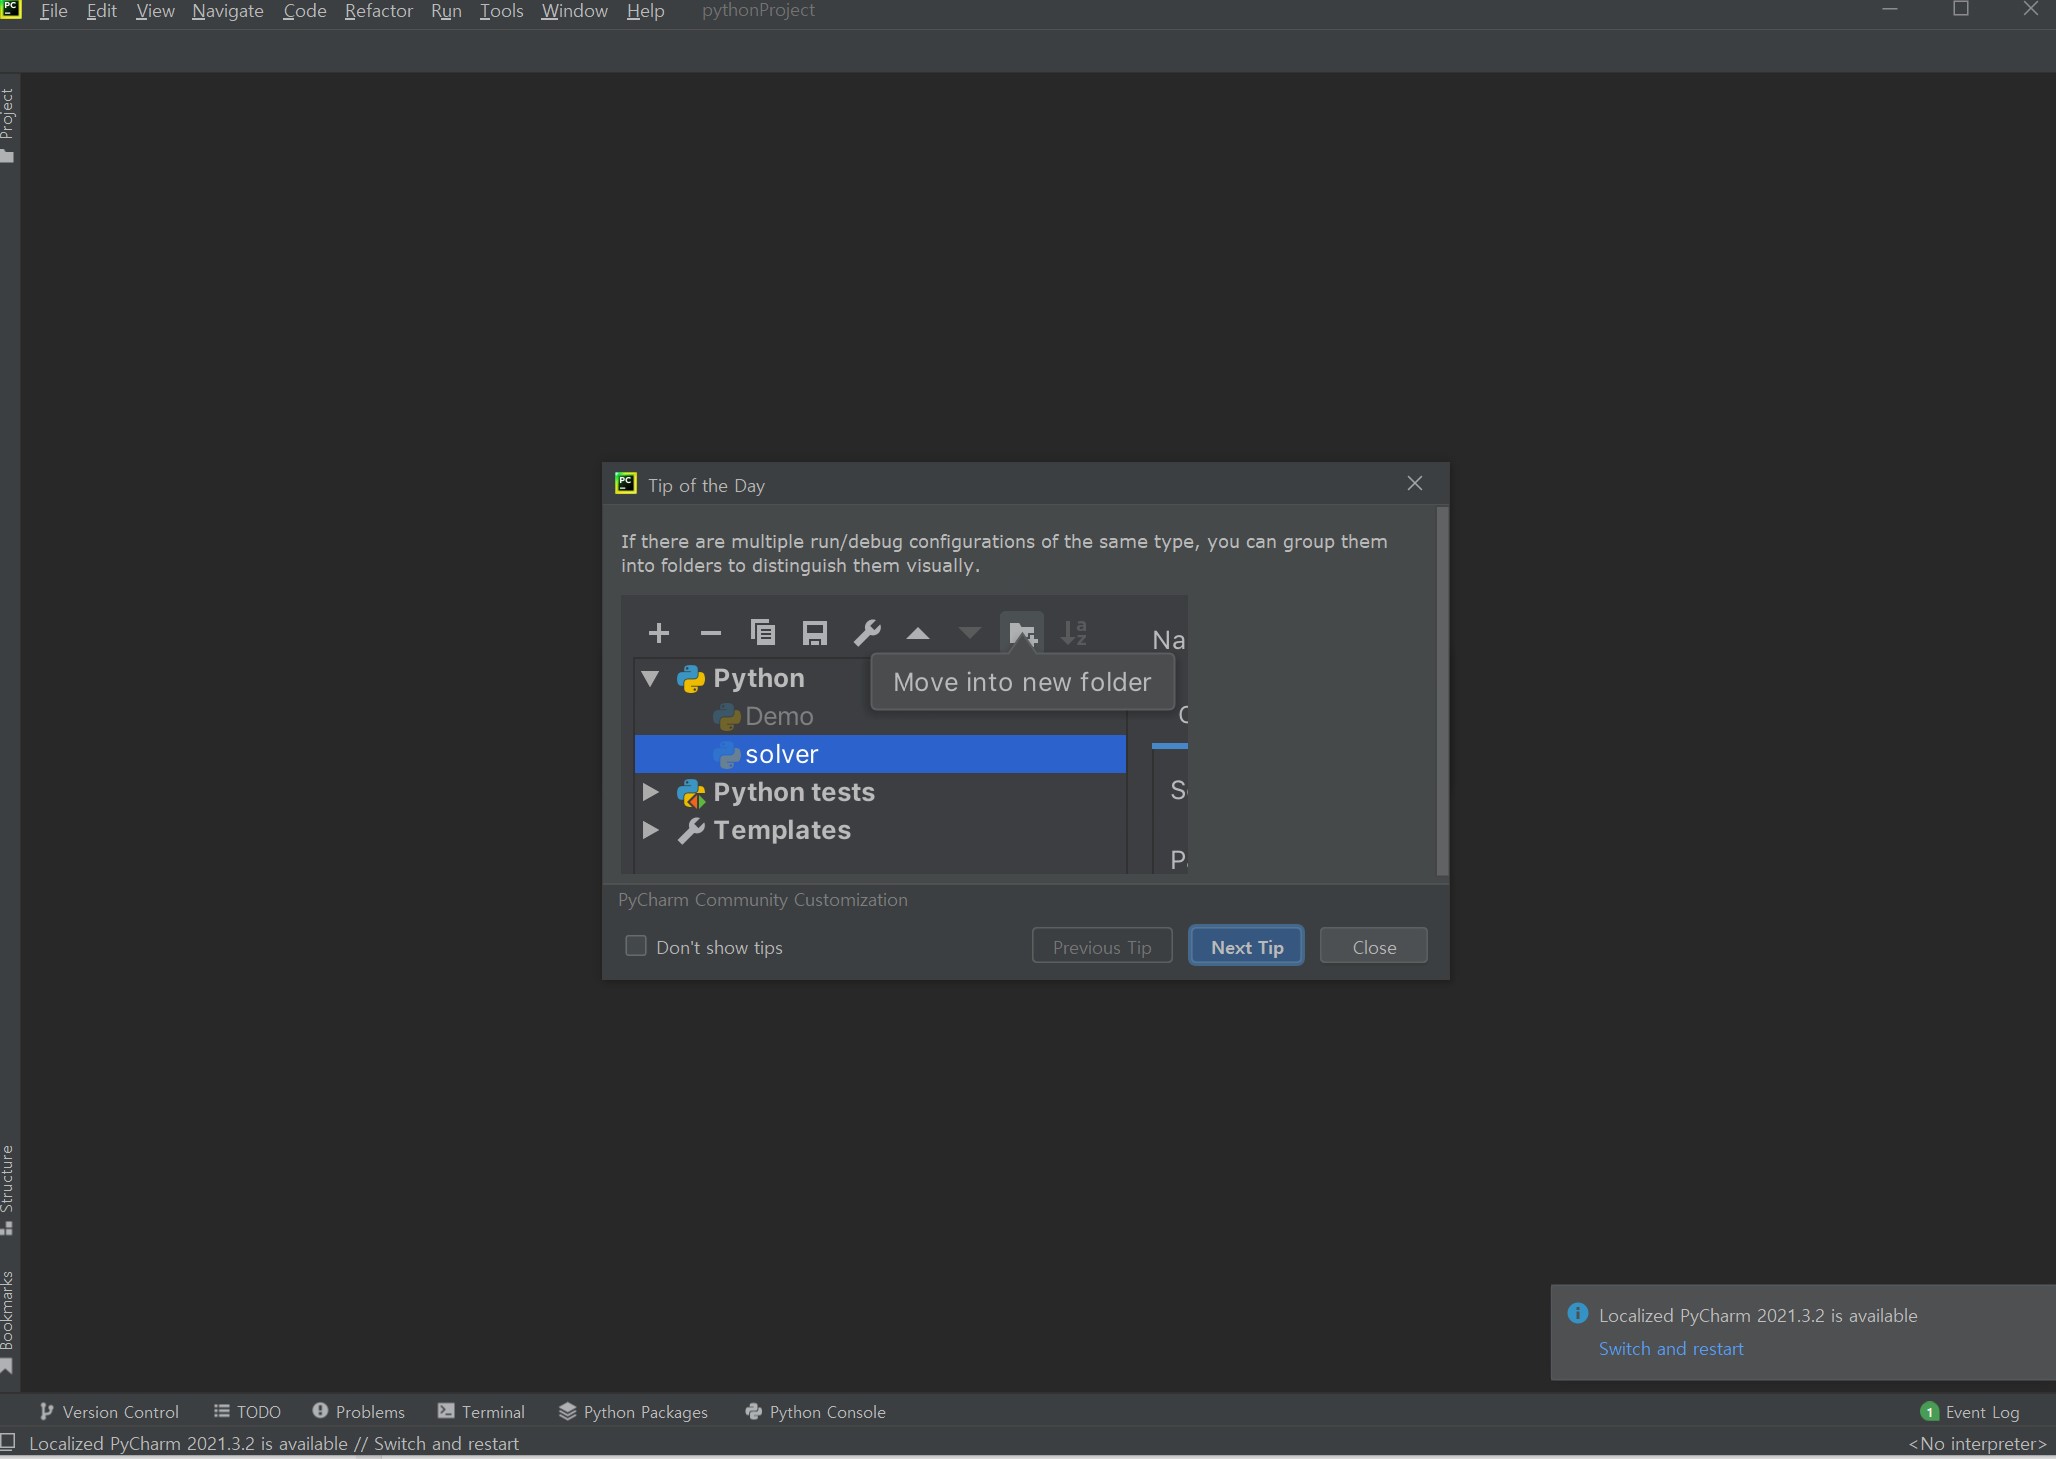The width and height of the screenshot is (2056, 1459).
Task: Open the Refactor menu
Action: click(378, 11)
